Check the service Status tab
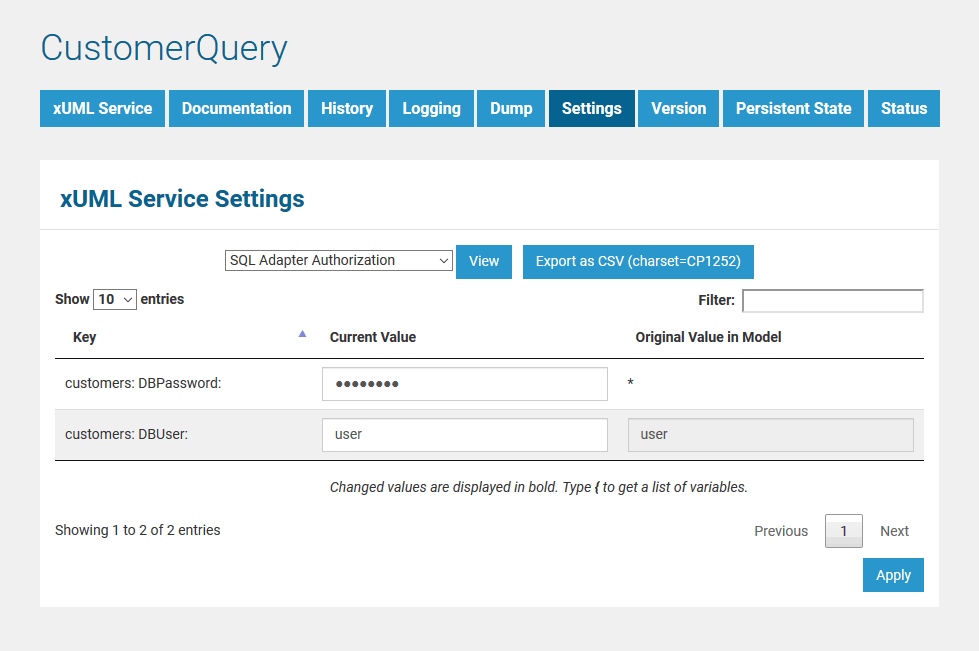Viewport: 979px width, 651px height. 903,108
